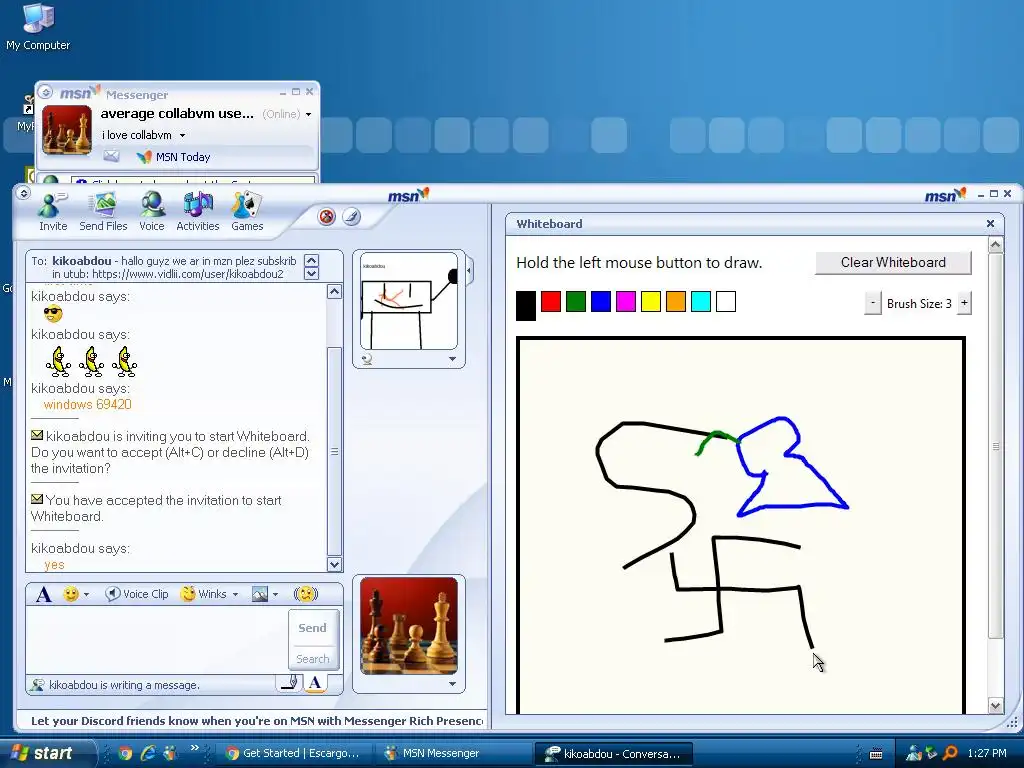
Task: Open my chess picture dropdown arrow
Action: tap(452, 684)
